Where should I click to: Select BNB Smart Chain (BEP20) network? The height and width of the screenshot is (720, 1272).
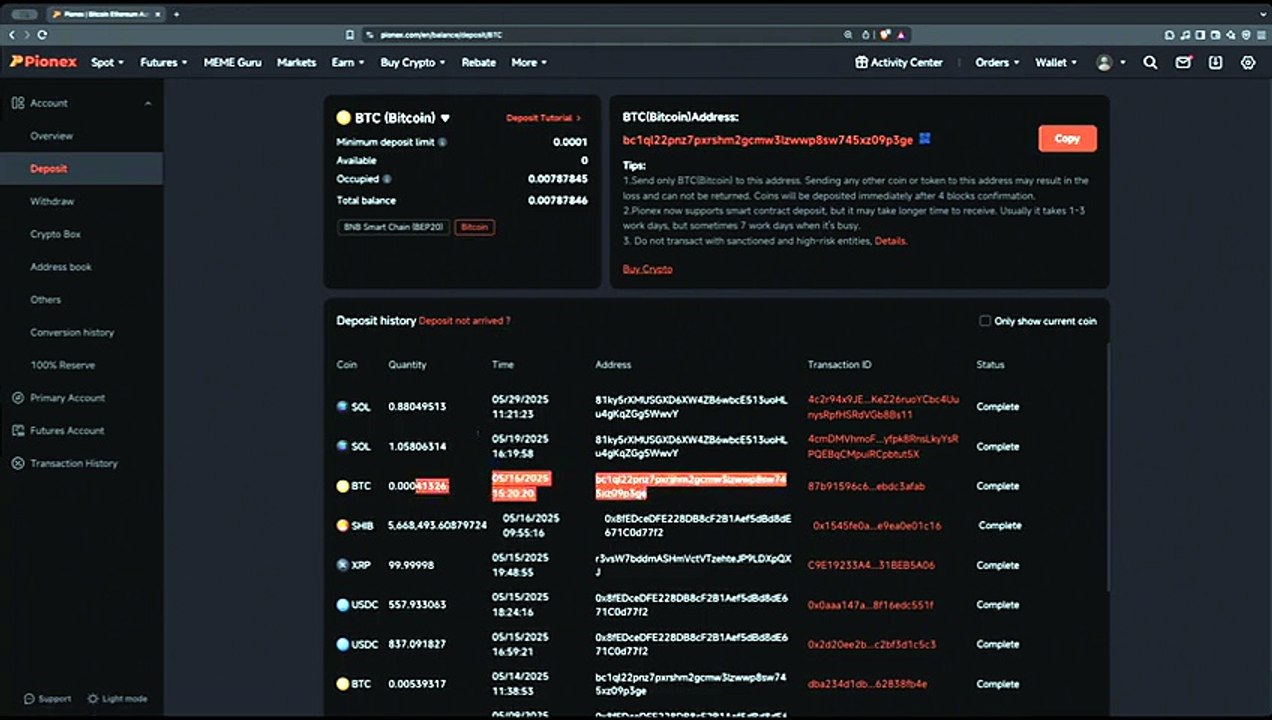click(393, 227)
